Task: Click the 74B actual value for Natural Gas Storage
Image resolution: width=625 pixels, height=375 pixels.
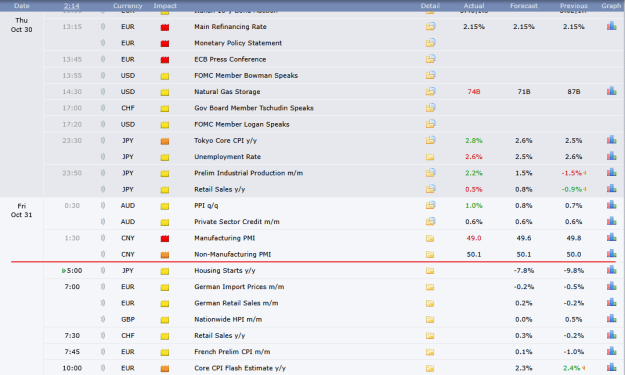Action: click(x=474, y=92)
